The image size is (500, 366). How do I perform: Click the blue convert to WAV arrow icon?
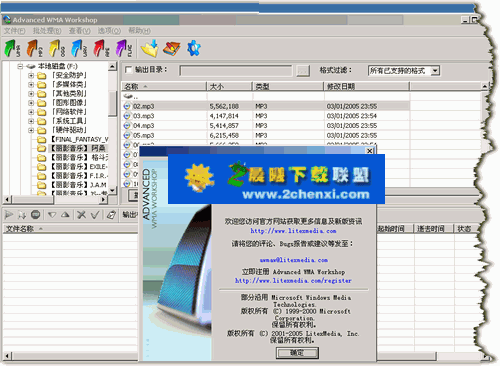(79, 48)
